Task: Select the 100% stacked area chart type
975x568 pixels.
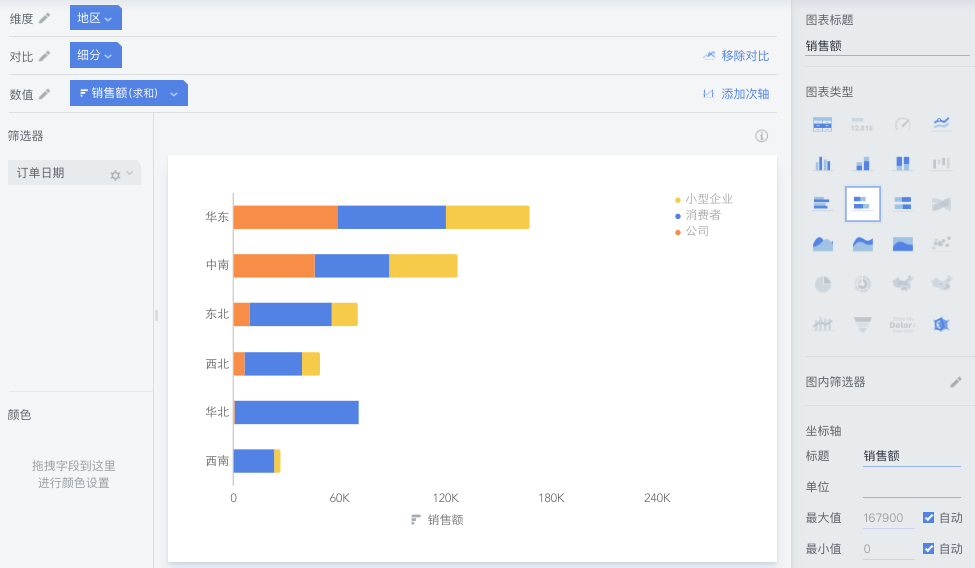Action: 902,244
